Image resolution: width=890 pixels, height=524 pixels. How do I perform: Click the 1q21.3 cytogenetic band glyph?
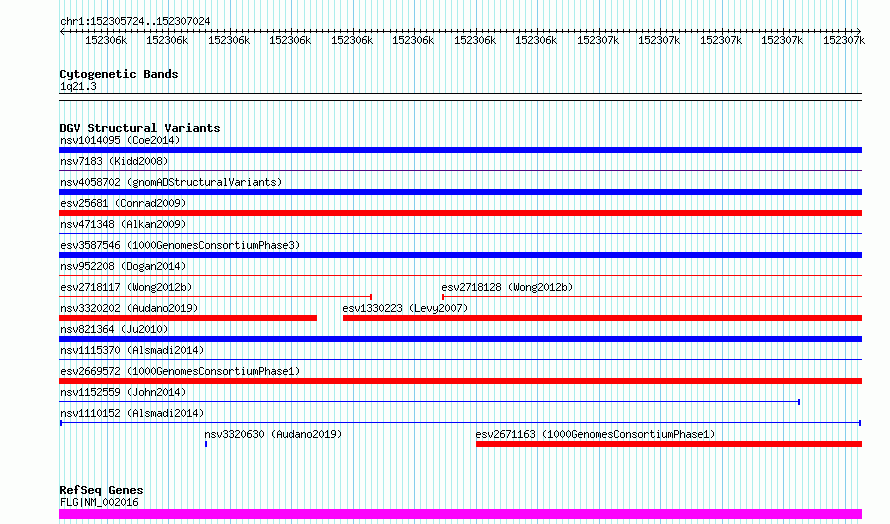460,97
